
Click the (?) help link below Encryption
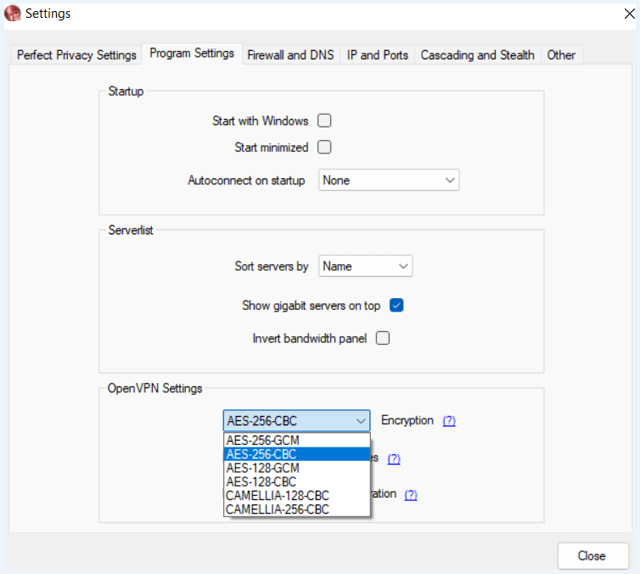(393, 458)
